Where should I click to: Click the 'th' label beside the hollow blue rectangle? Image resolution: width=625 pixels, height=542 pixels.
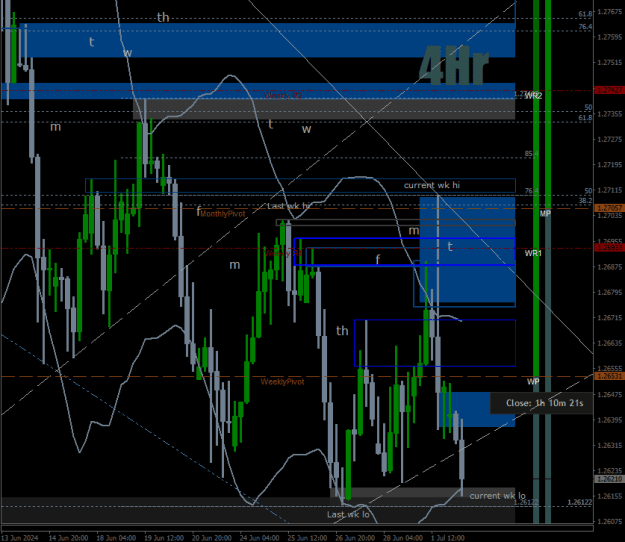pos(342,330)
